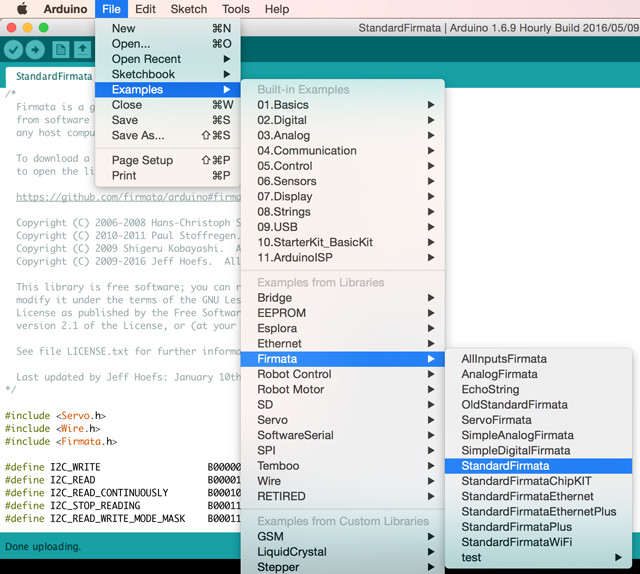Expand the Open Recent submenu

[168, 59]
